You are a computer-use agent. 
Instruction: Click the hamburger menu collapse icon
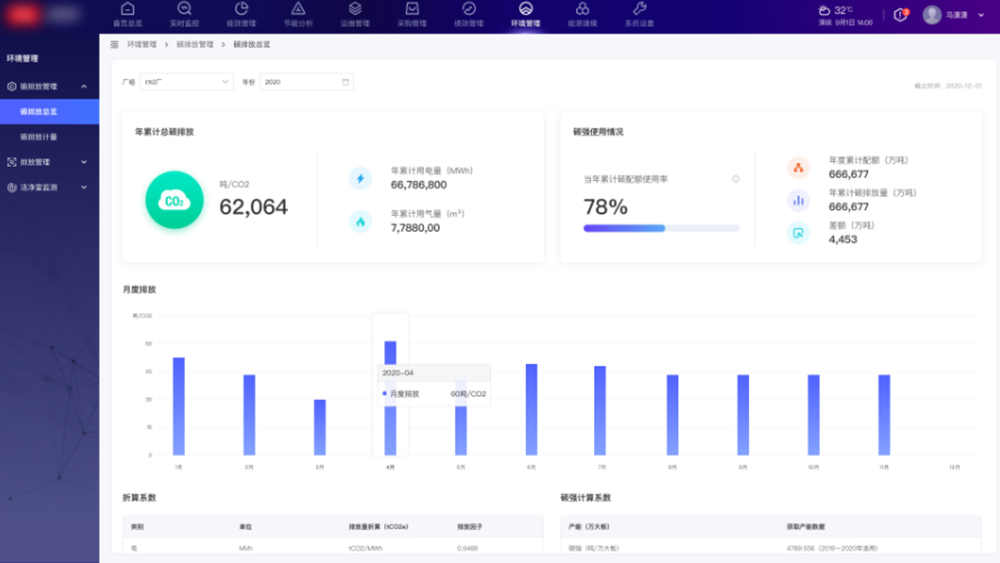114,45
